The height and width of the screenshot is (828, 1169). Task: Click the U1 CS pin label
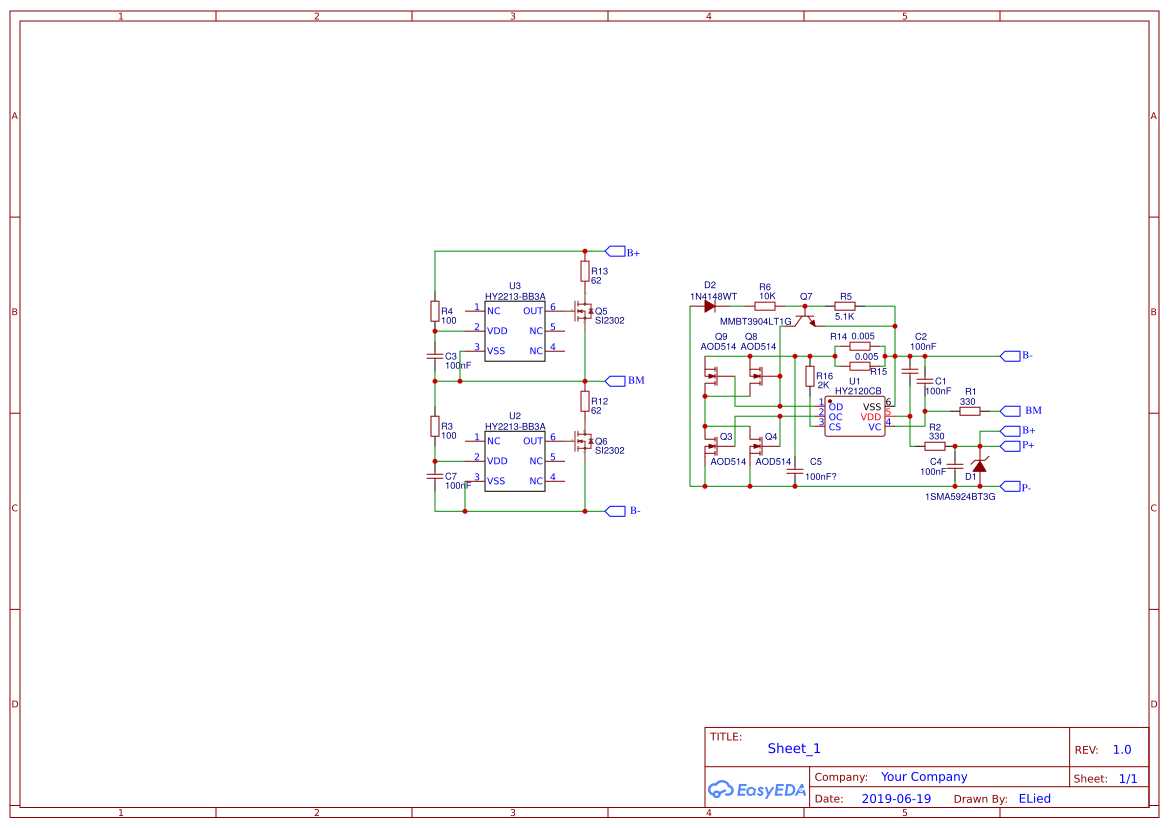tap(835, 427)
